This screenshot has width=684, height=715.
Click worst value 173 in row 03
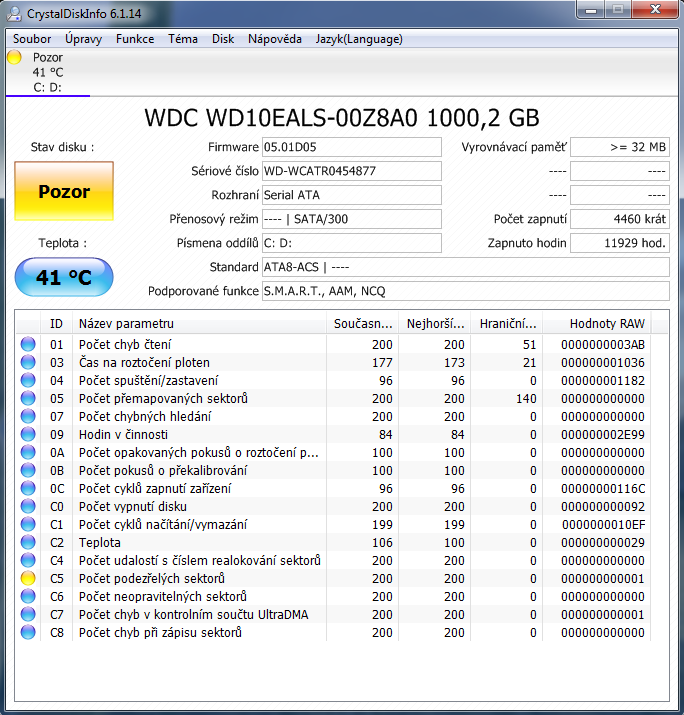coord(454,363)
